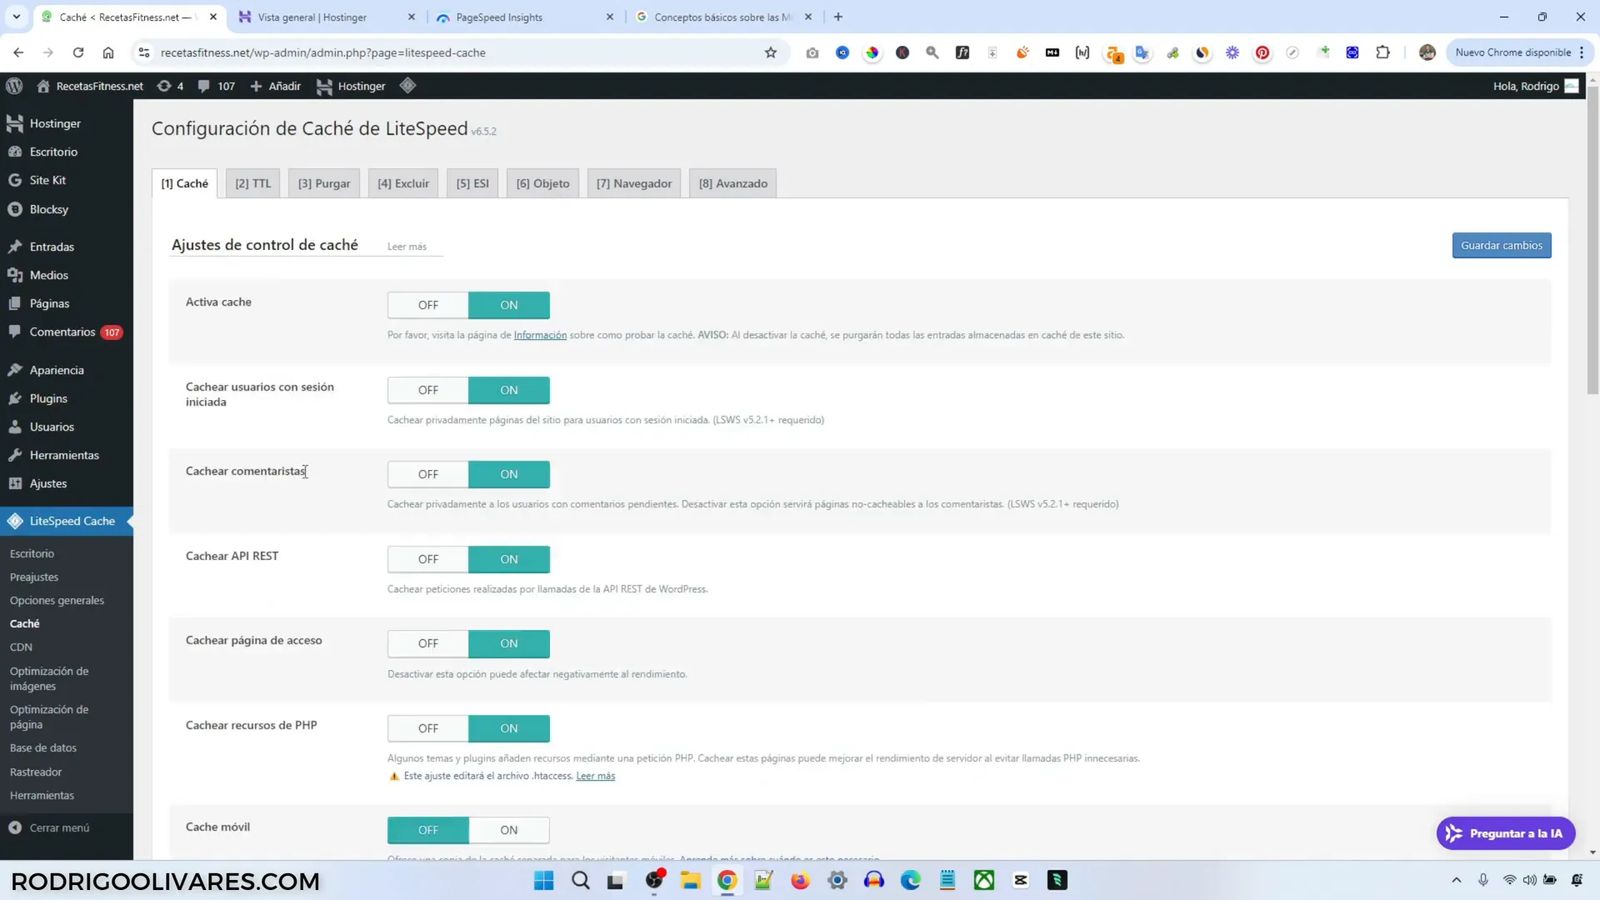Disable Cachear API REST
Screen dimensions: 1600x900
[427, 559]
